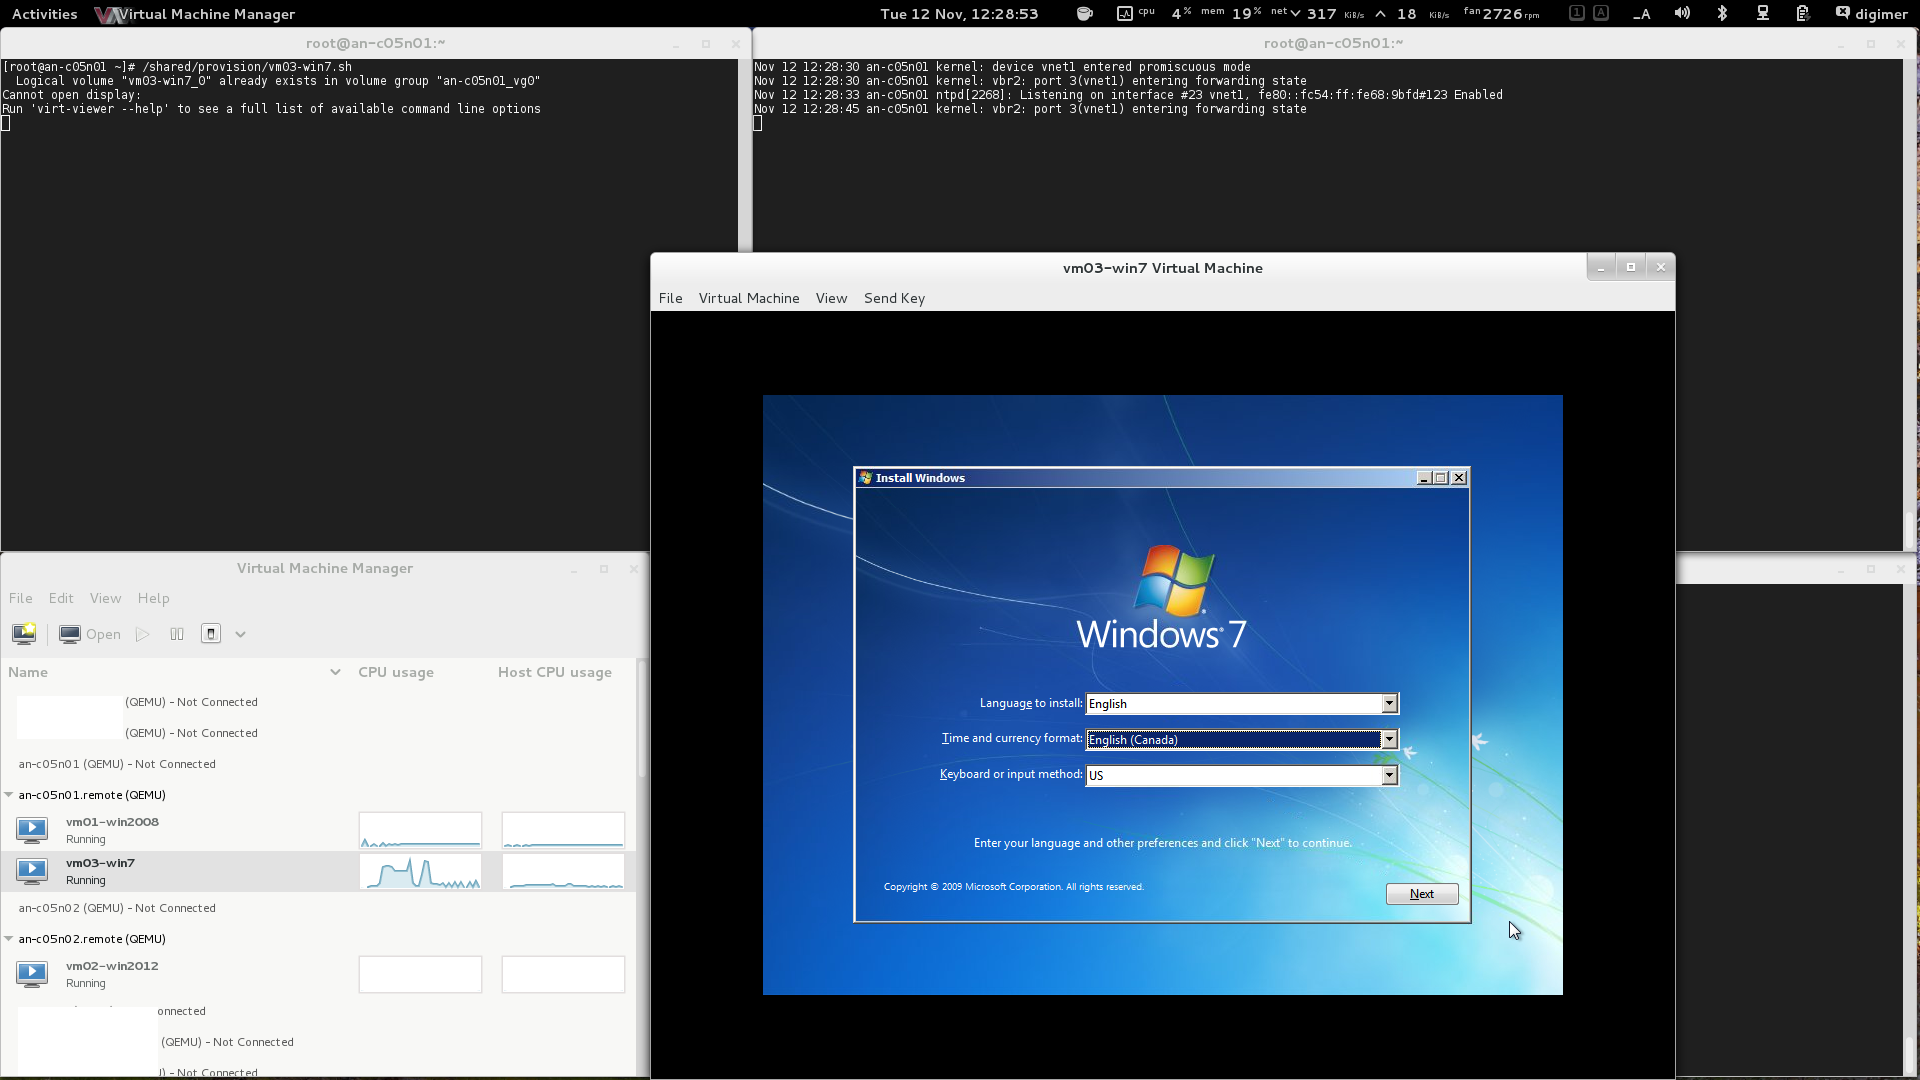Select an-c05n01 (QEMU) - Not Connected row
Viewport: 1920px width, 1080px height.
point(318,764)
